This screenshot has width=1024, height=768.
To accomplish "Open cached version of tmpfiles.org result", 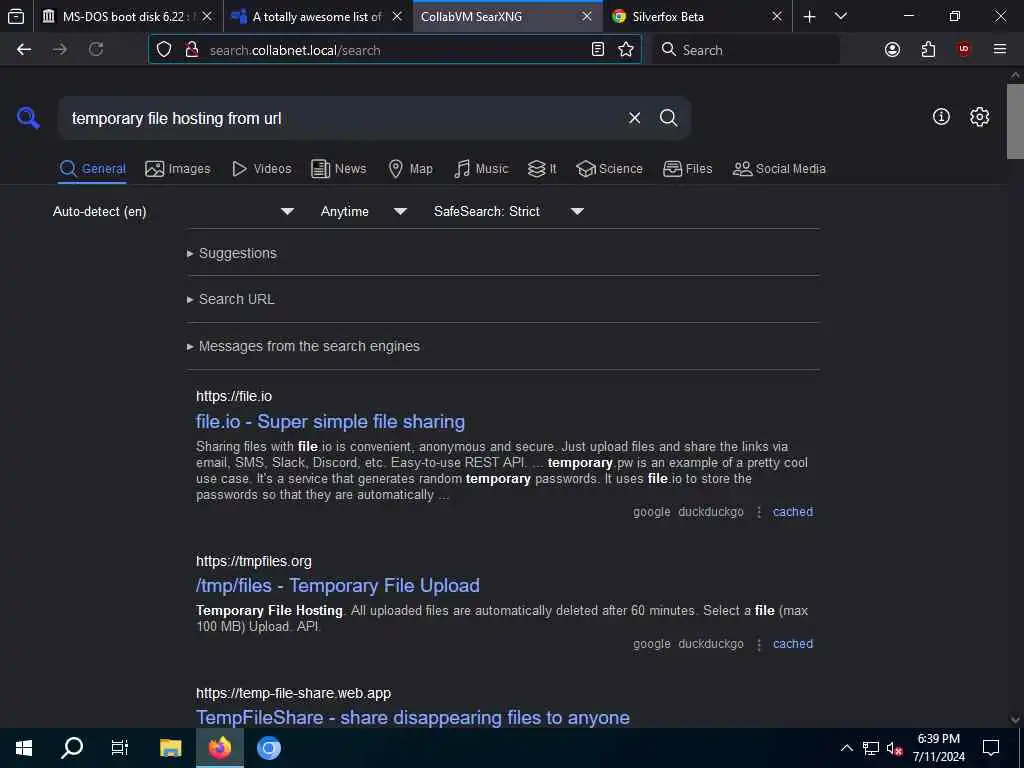I will coord(793,644).
